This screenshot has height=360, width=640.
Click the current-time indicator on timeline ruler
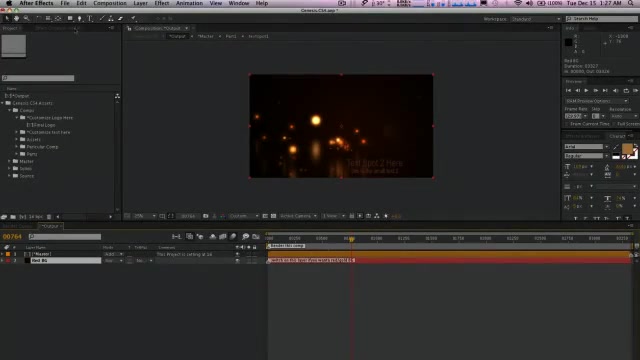point(351,239)
